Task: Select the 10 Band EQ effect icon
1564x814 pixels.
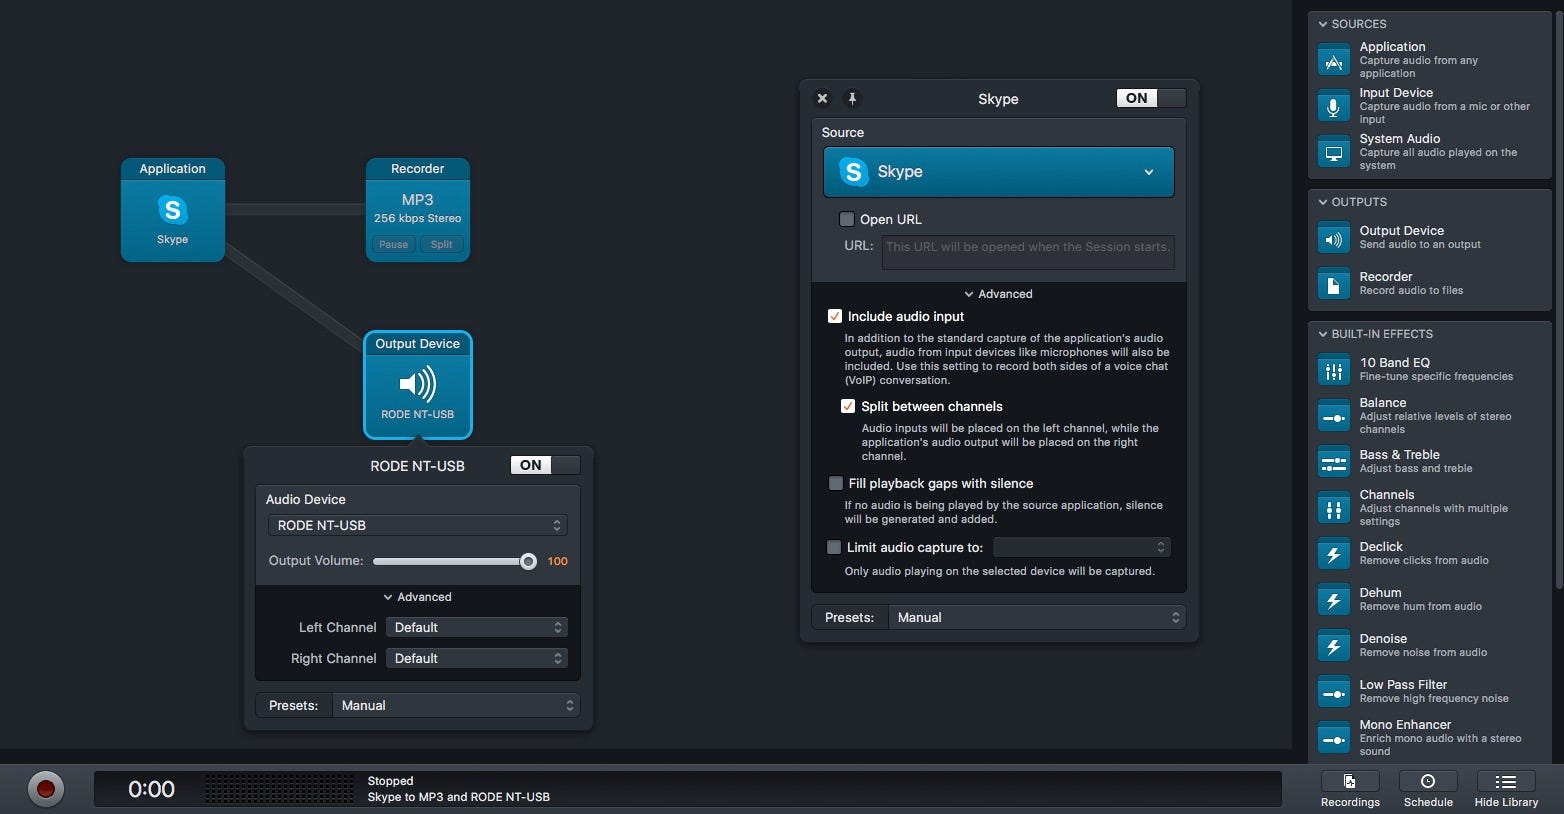Action: [x=1334, y=371]
